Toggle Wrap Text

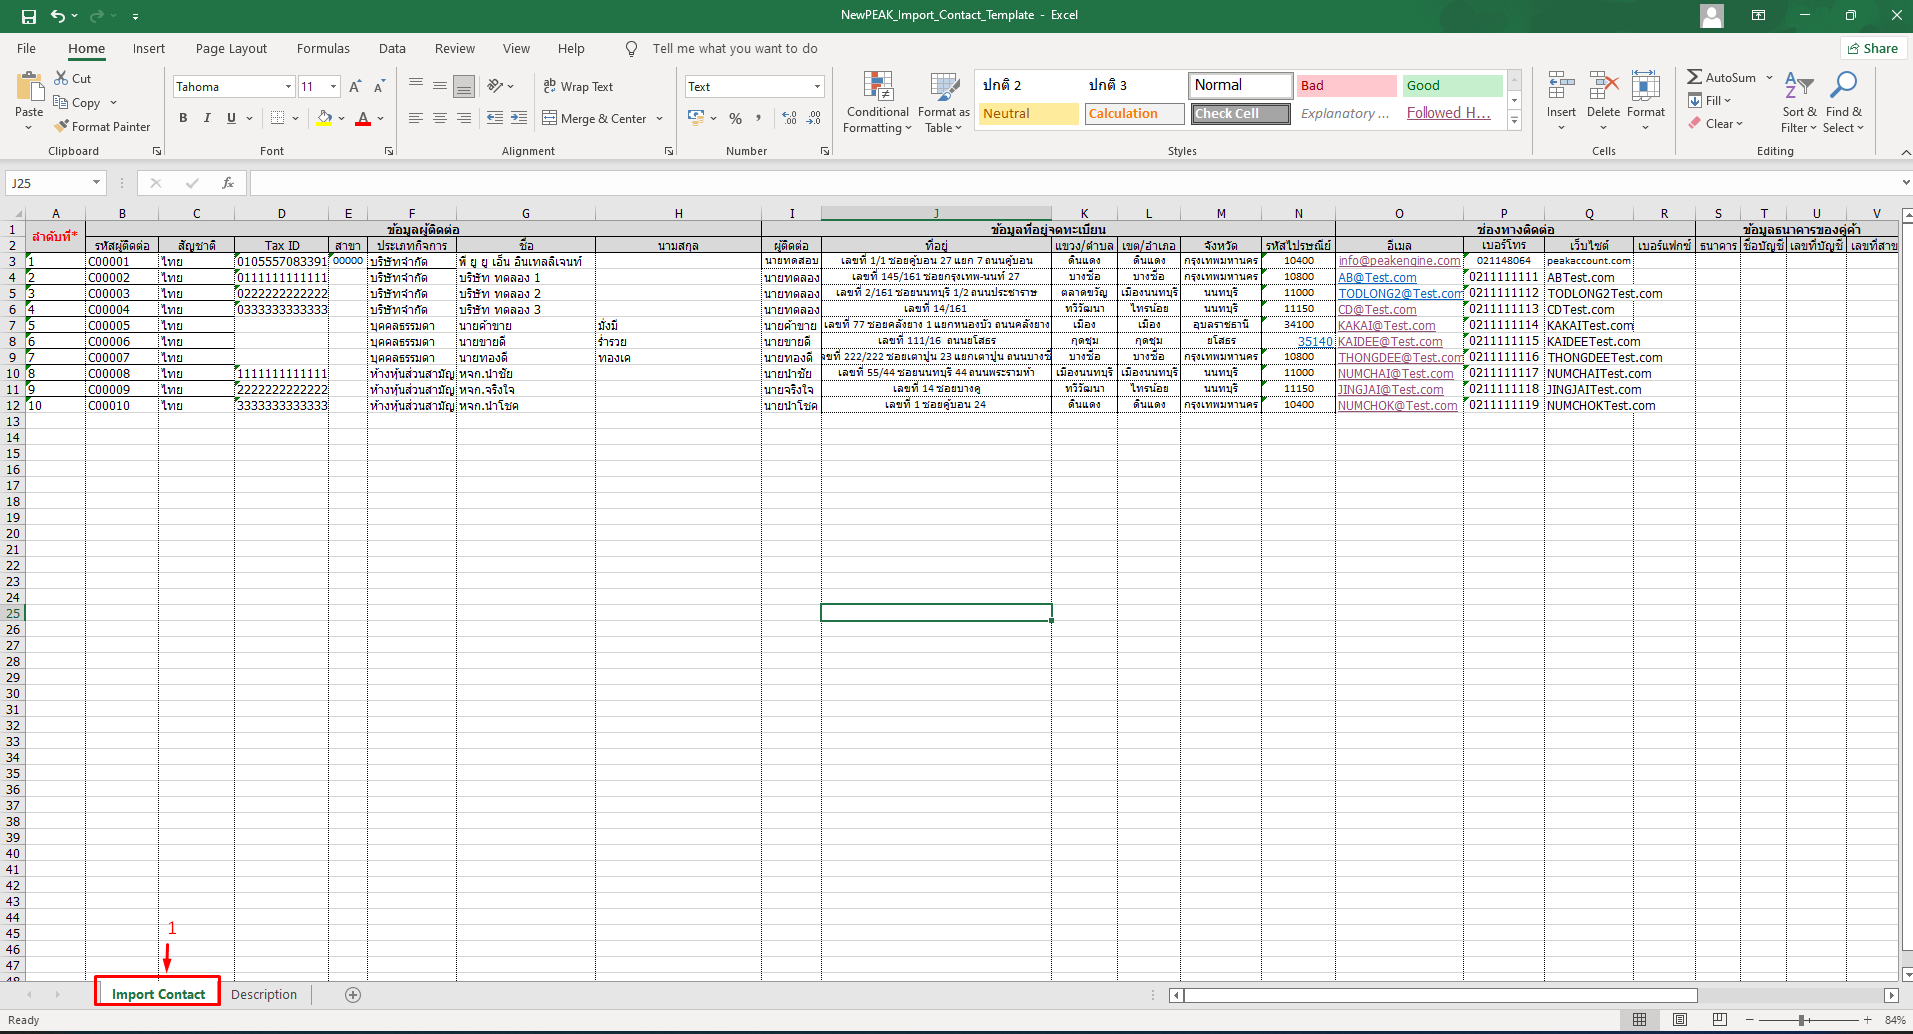pos(578,87)
